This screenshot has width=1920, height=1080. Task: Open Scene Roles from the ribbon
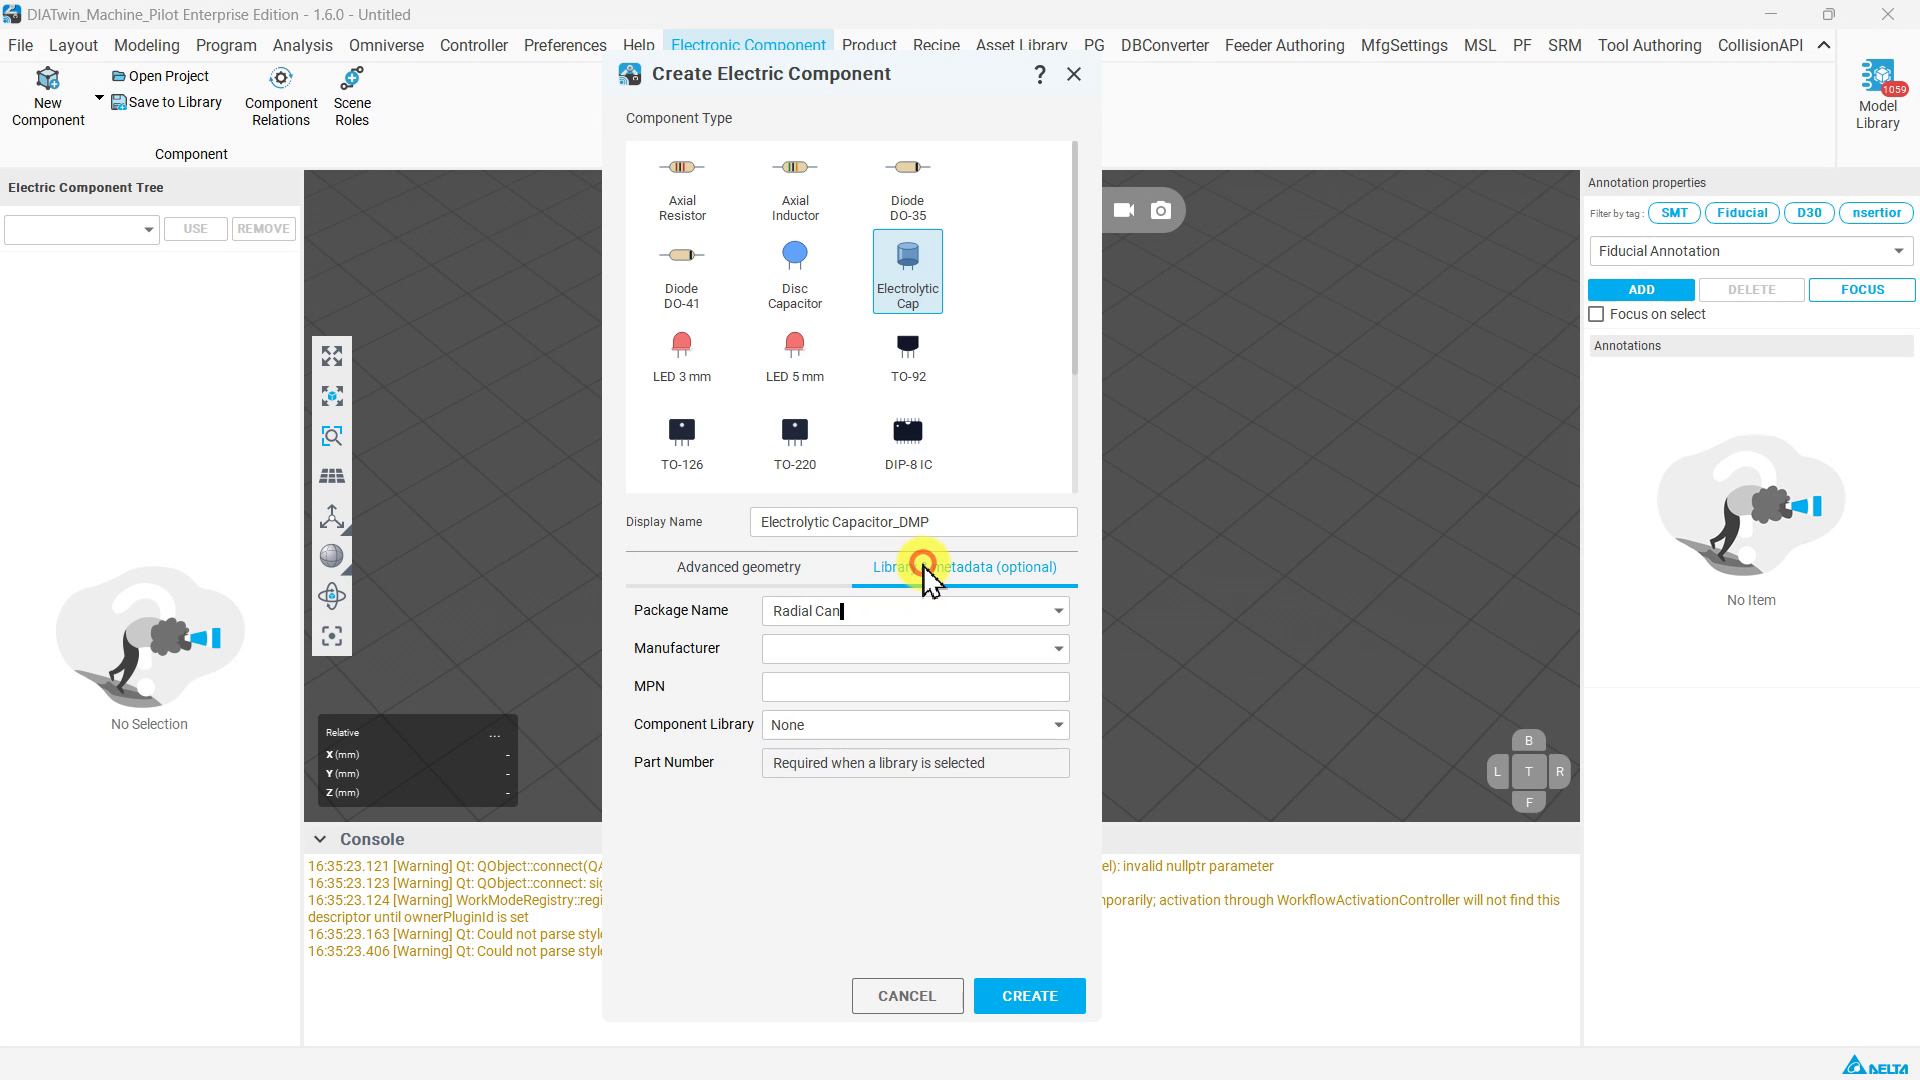point(352,97)
